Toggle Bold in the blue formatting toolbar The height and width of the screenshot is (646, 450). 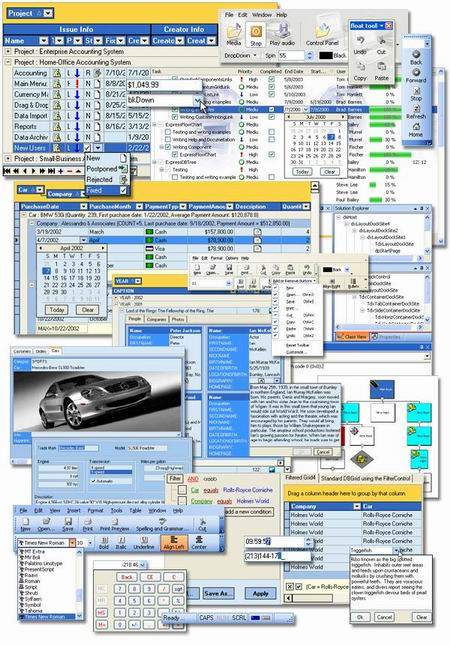point(104,541)
